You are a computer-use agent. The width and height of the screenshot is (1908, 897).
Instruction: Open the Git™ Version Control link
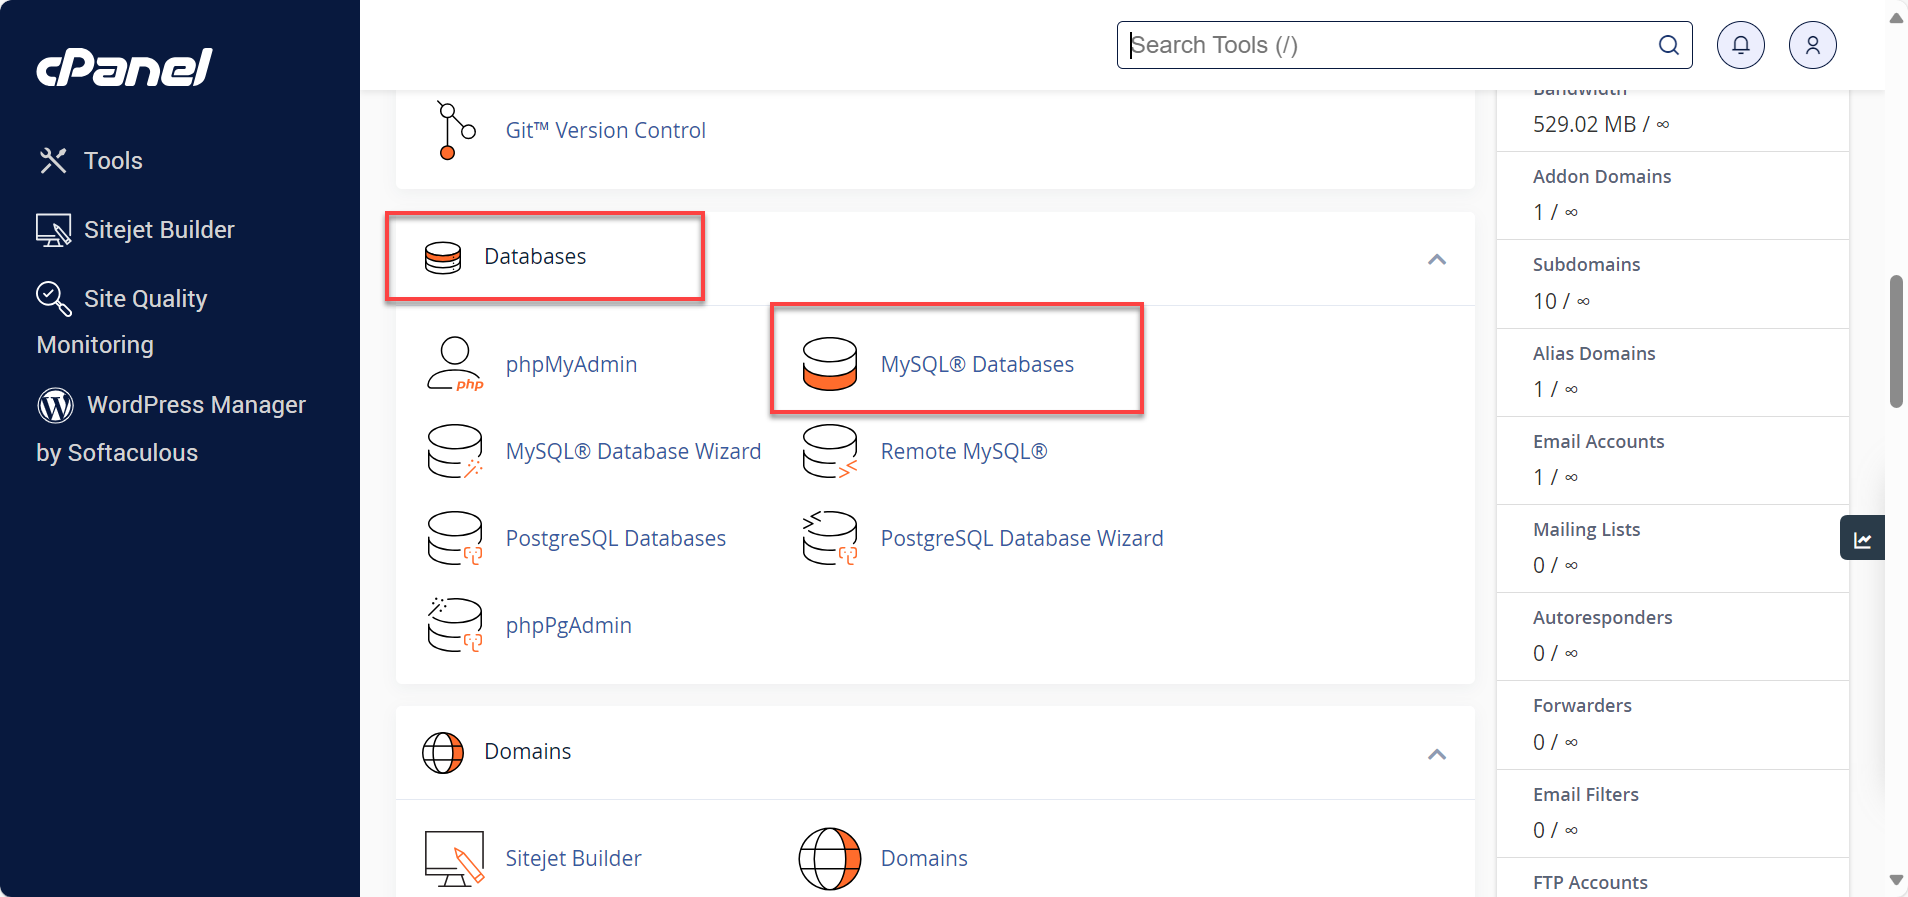[x=605, y=130]
